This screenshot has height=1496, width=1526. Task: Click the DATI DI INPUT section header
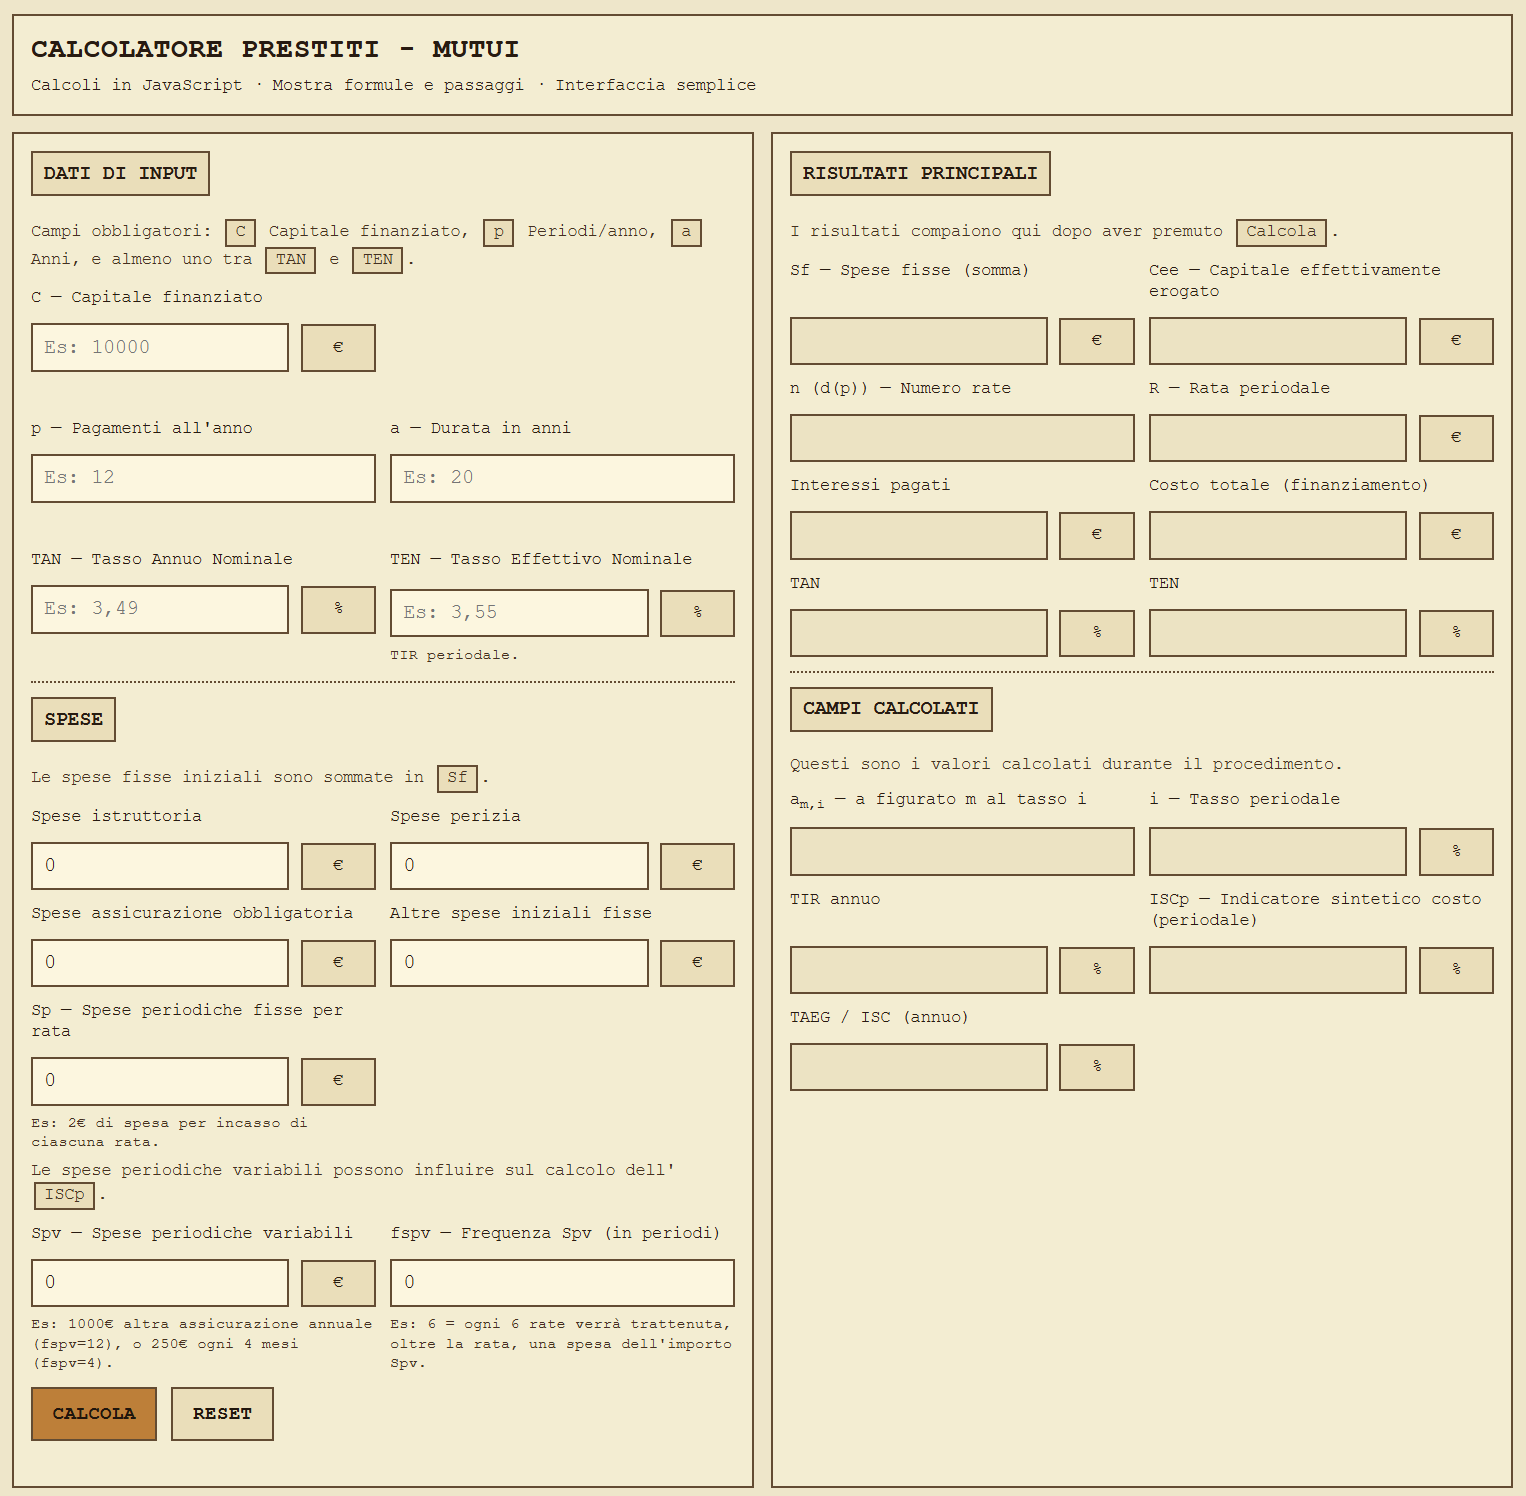[x=120, y=173]
